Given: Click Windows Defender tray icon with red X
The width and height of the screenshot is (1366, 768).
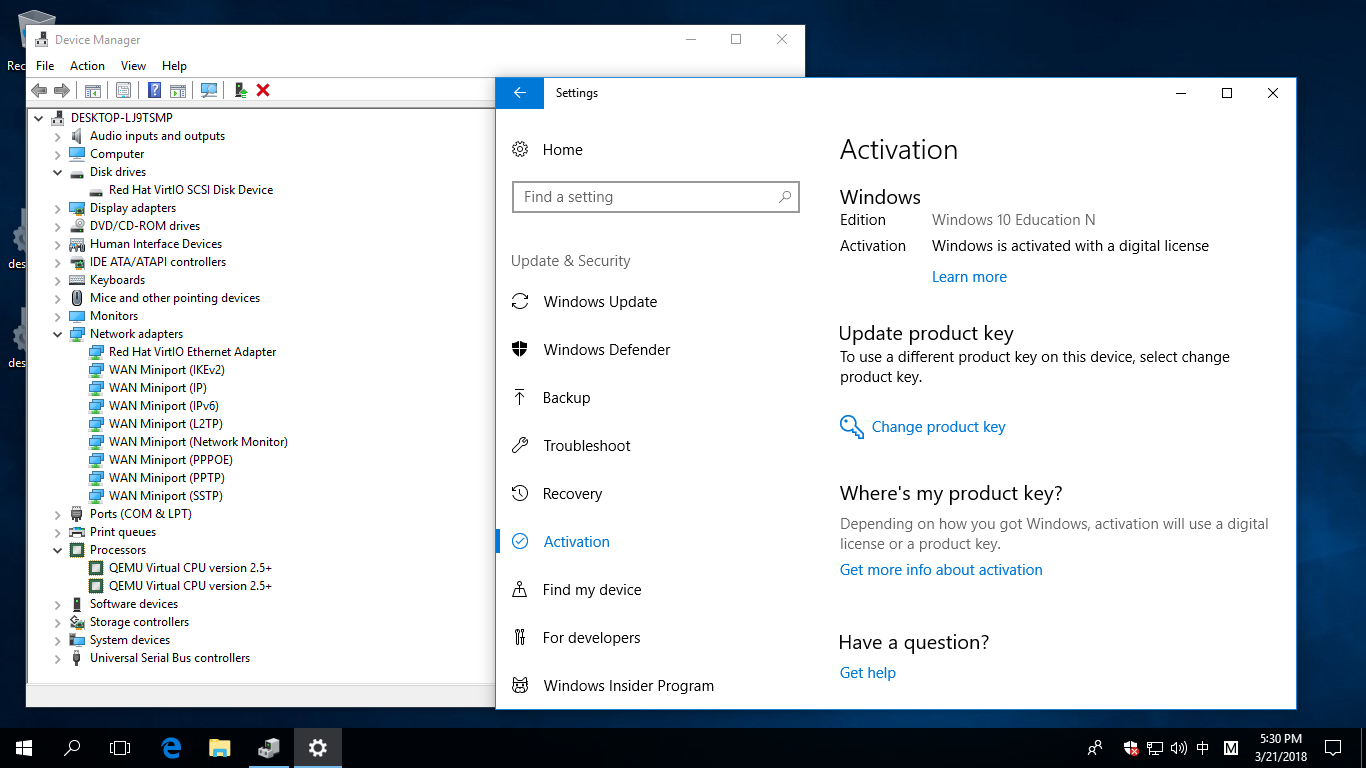Looking at the screenshot, I should 1131,748.
